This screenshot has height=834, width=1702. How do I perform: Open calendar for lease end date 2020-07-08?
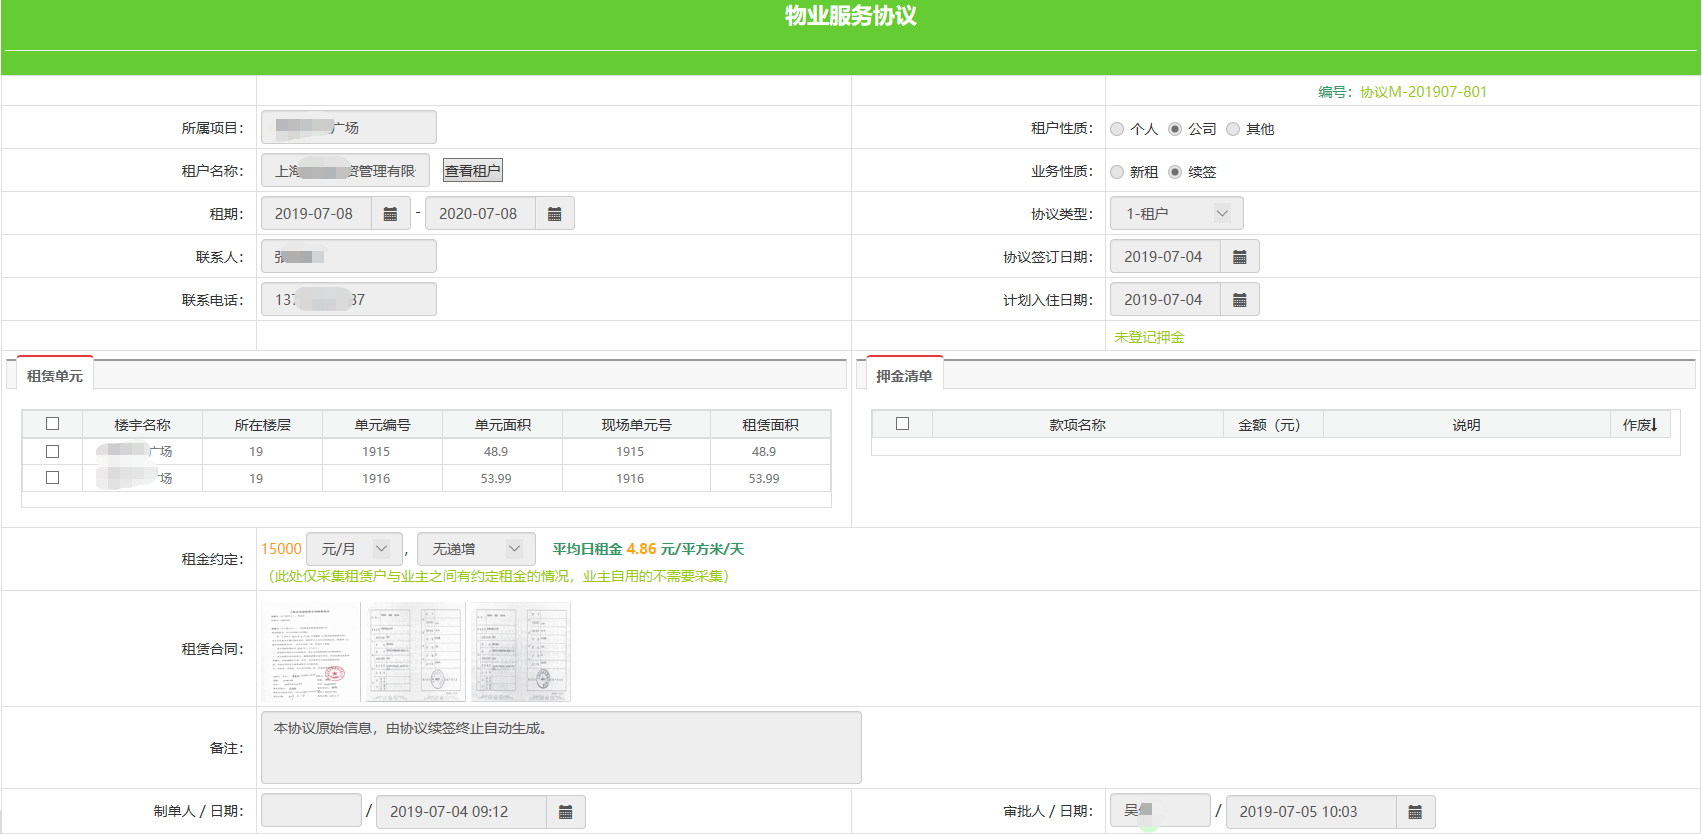click(554, 214)
